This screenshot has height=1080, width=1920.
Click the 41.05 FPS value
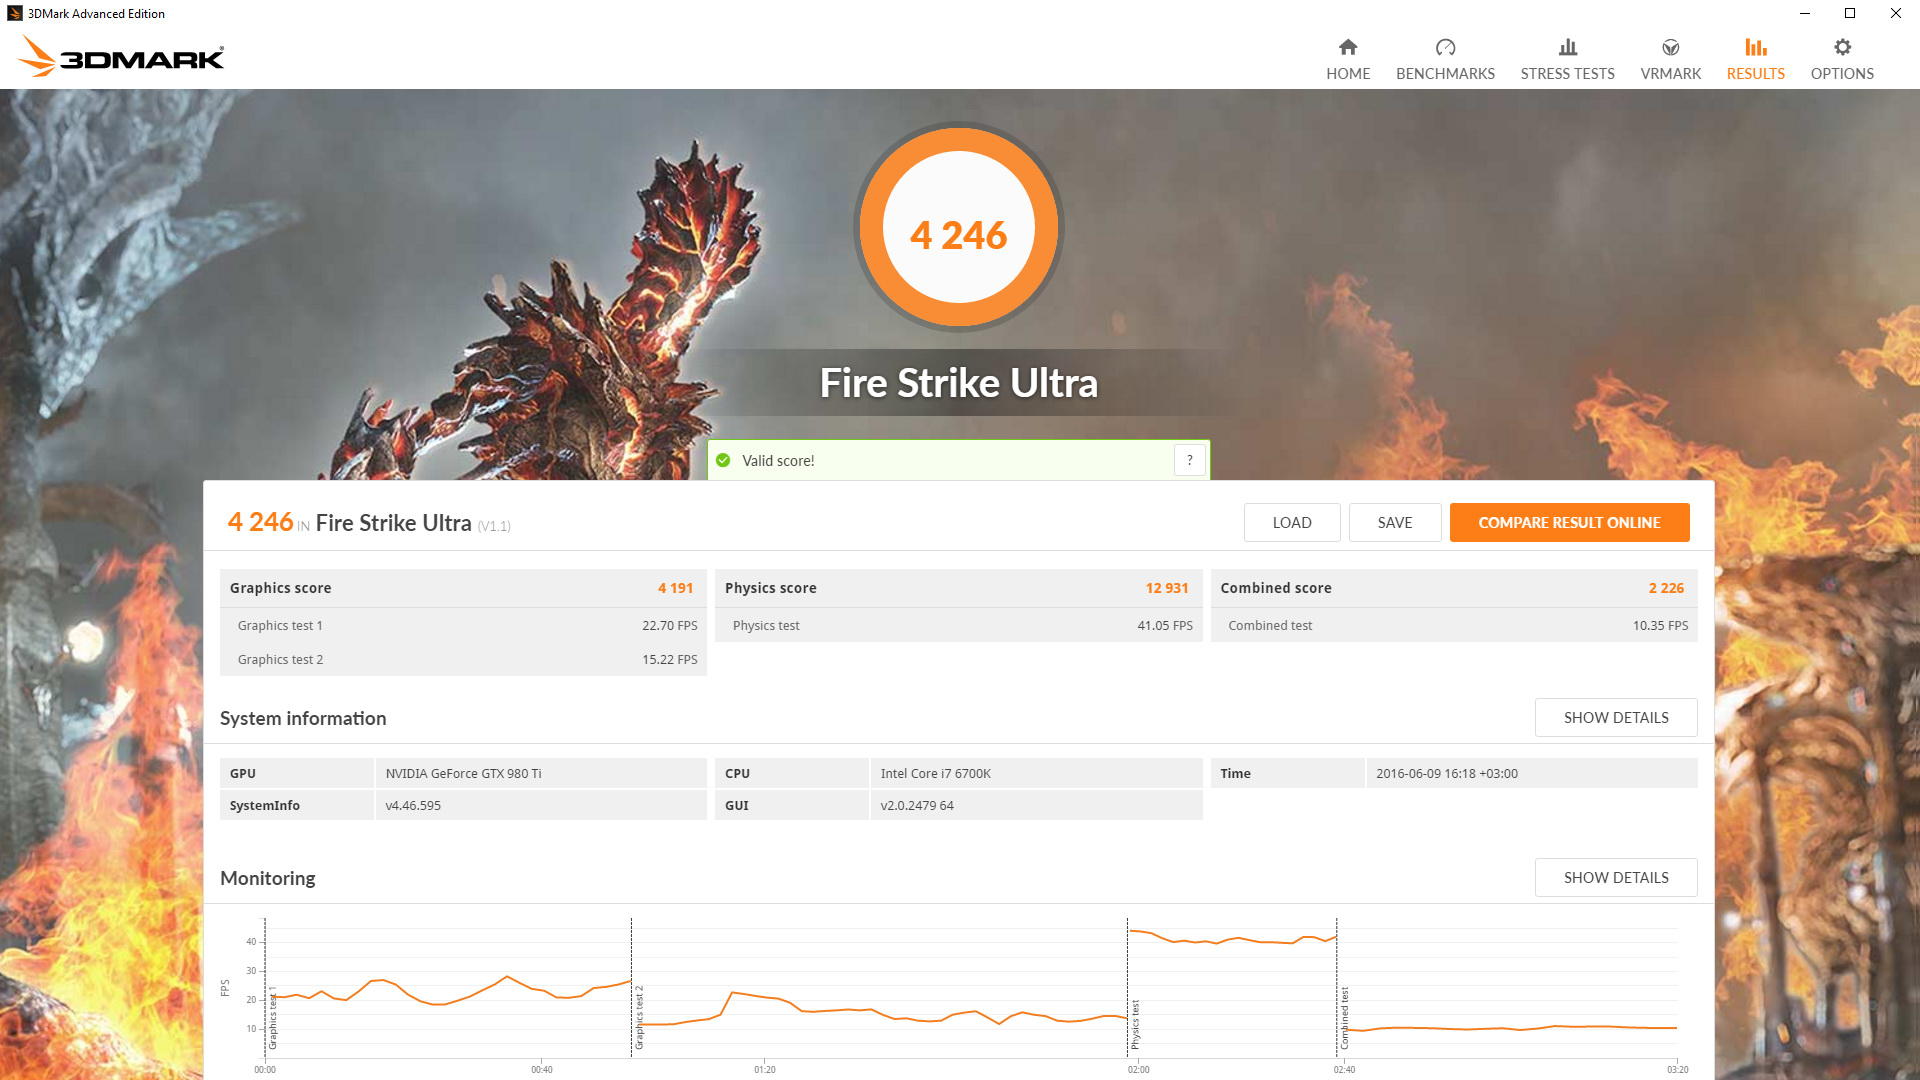coord(1164,625)
